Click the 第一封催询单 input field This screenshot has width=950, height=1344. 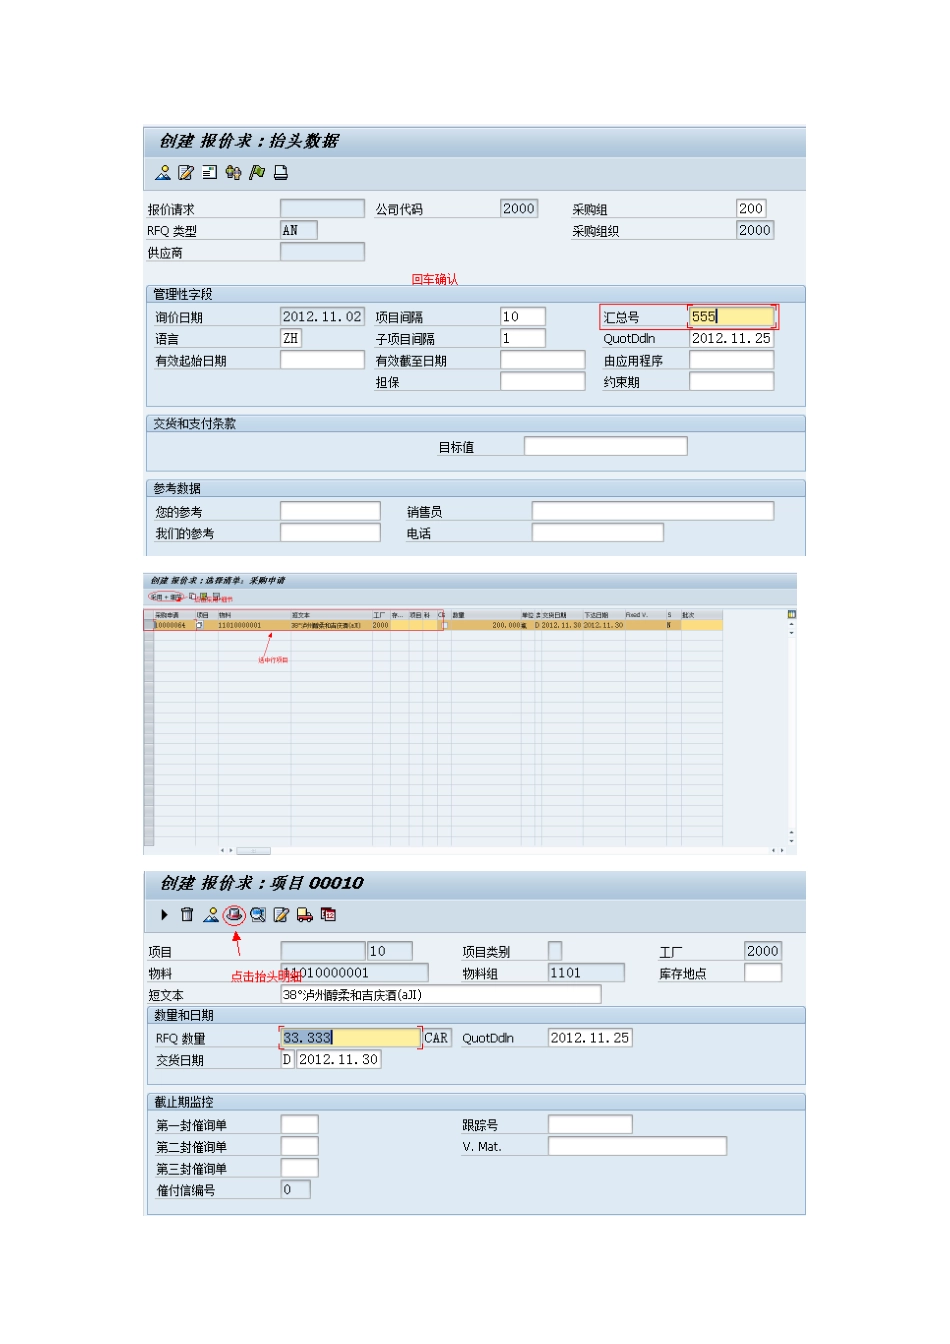[299, 1125]
